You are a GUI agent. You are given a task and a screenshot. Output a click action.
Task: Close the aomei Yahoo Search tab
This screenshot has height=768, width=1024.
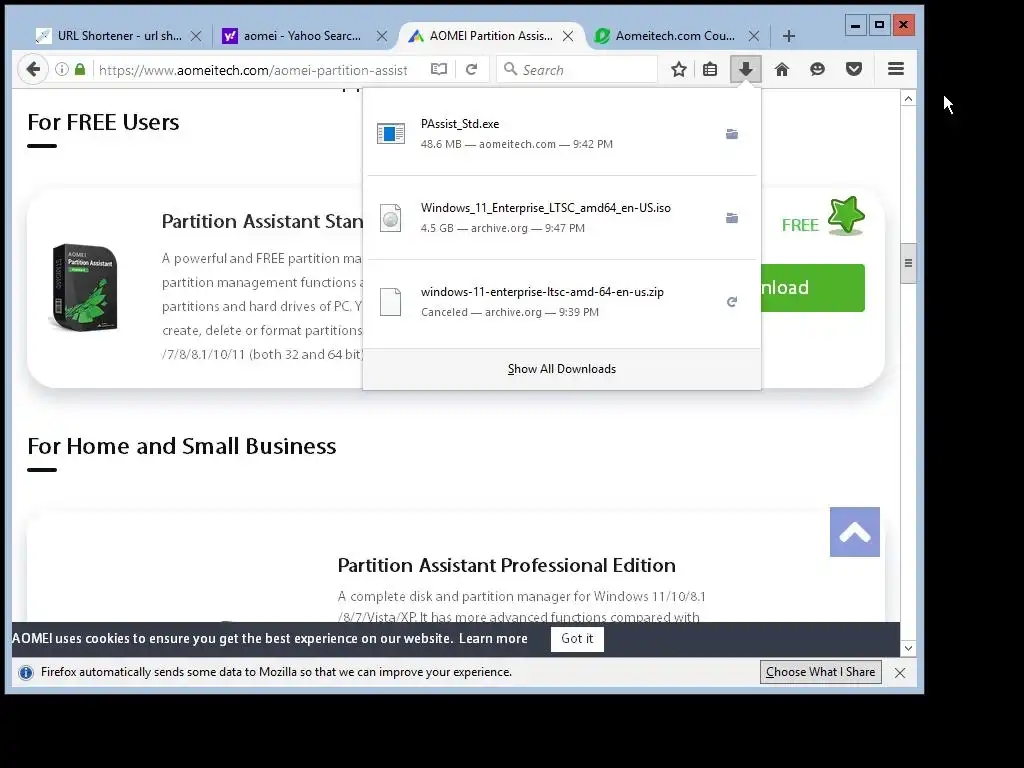[x=382, y=36]
